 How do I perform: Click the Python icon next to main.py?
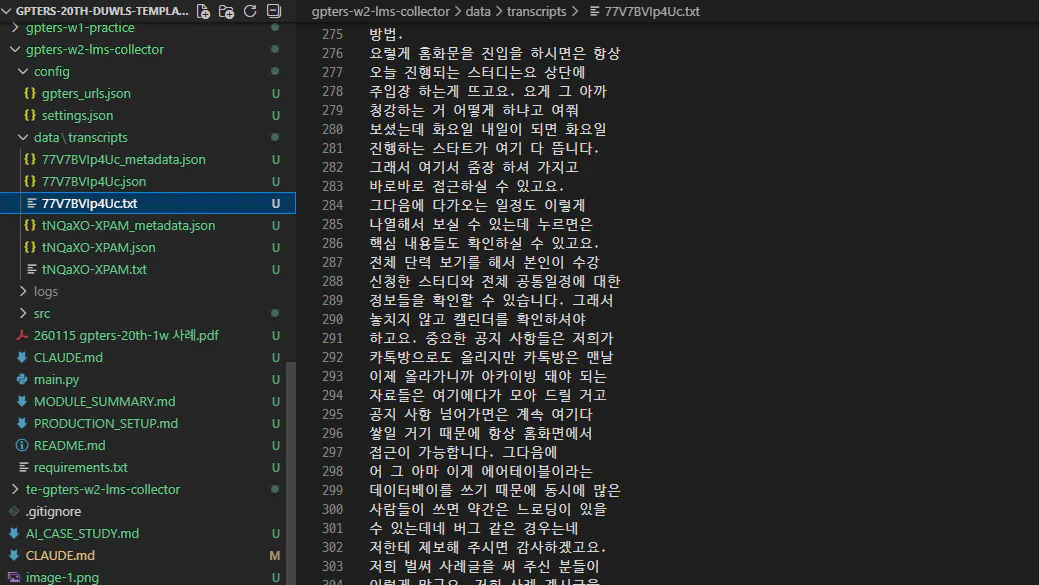22,380
